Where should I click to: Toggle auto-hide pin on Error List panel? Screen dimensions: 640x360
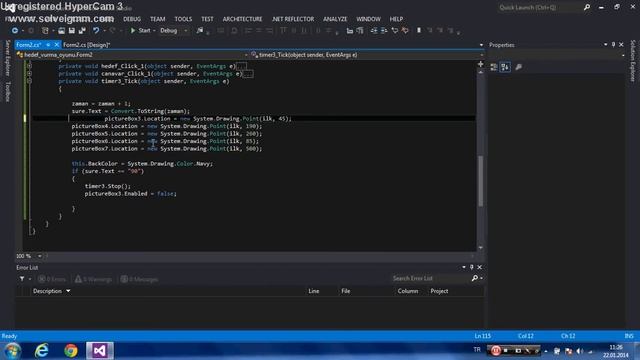[471, 267]
